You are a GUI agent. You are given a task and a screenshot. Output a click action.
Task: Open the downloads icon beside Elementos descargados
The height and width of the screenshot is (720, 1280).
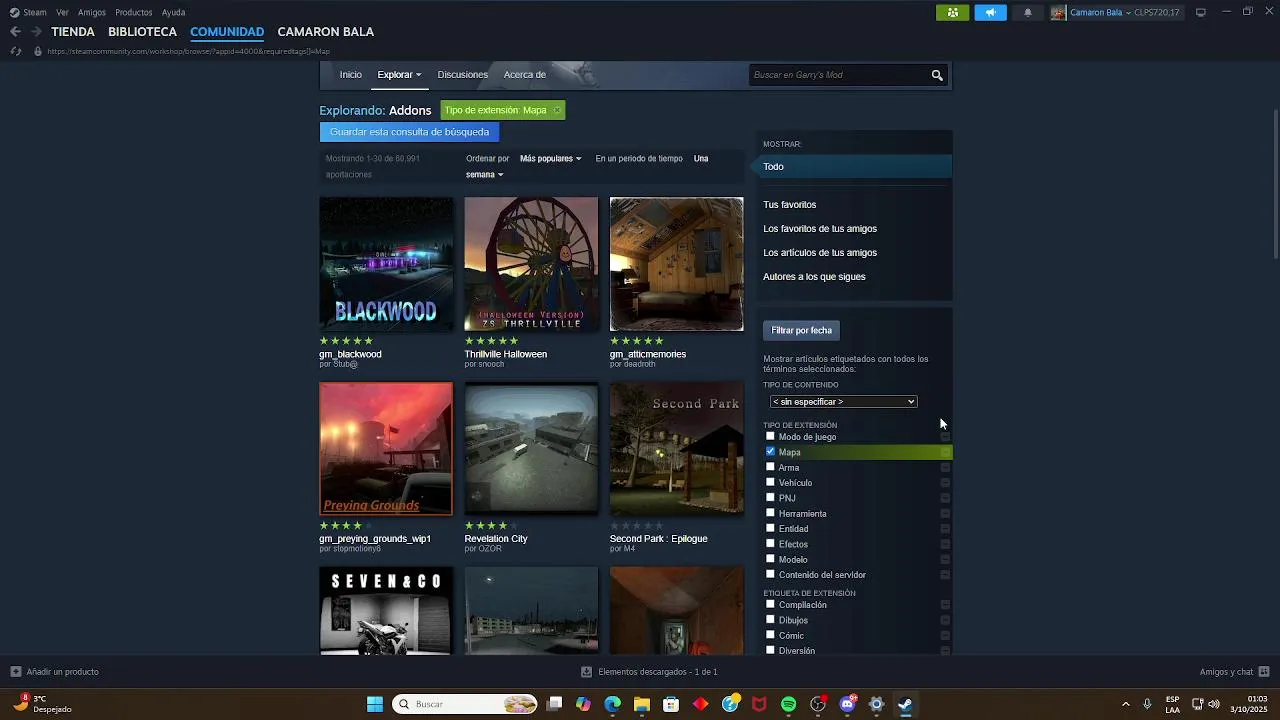coord(586,672)
